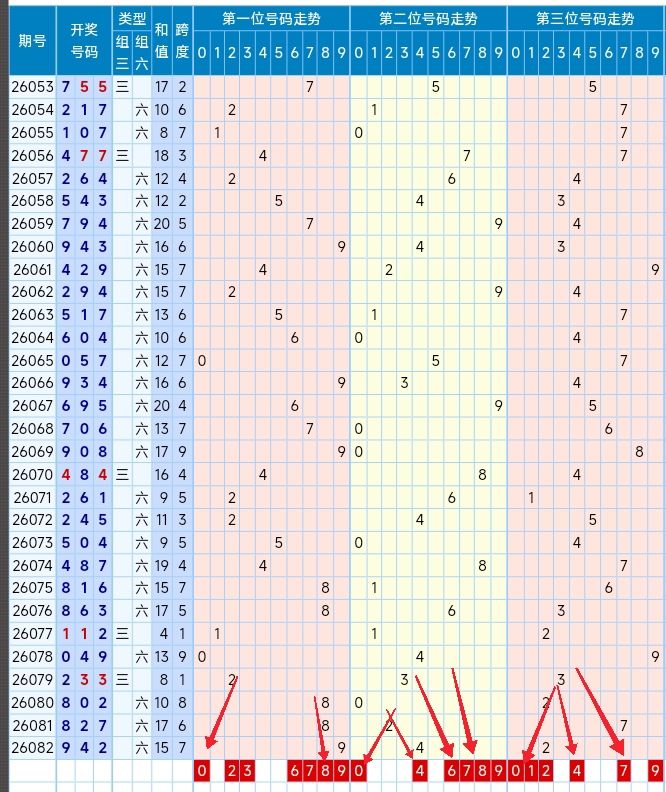This screenshot has width=666, height=792.
Task: Click the 三 type mark in row 26070
Action: point(122,475)
